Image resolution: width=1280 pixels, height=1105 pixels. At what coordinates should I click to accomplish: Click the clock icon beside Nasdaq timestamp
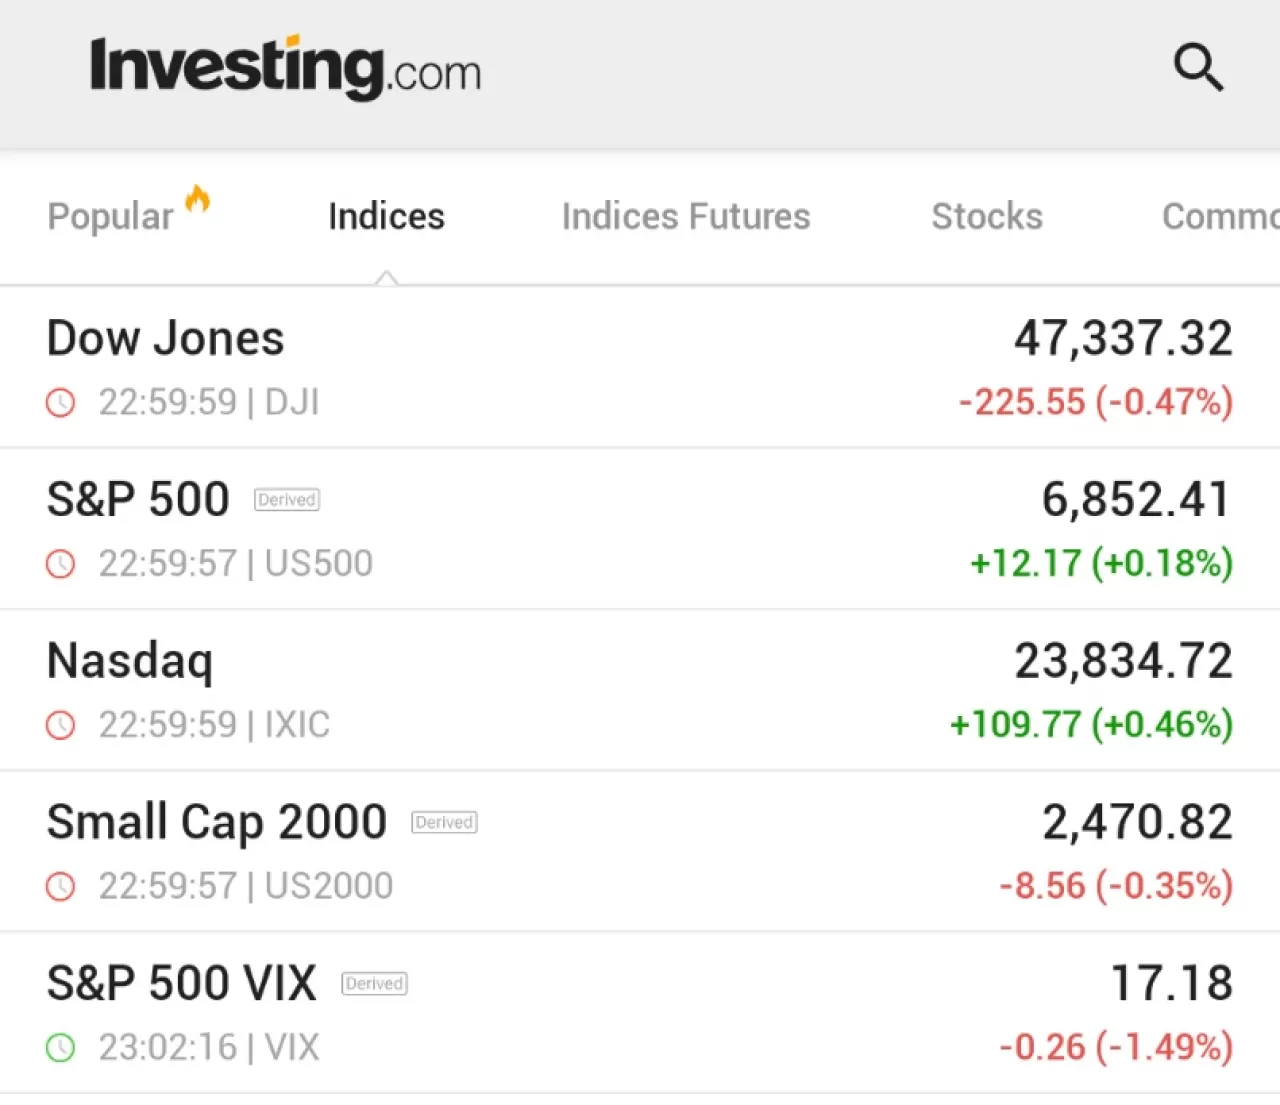pos(61,725)
